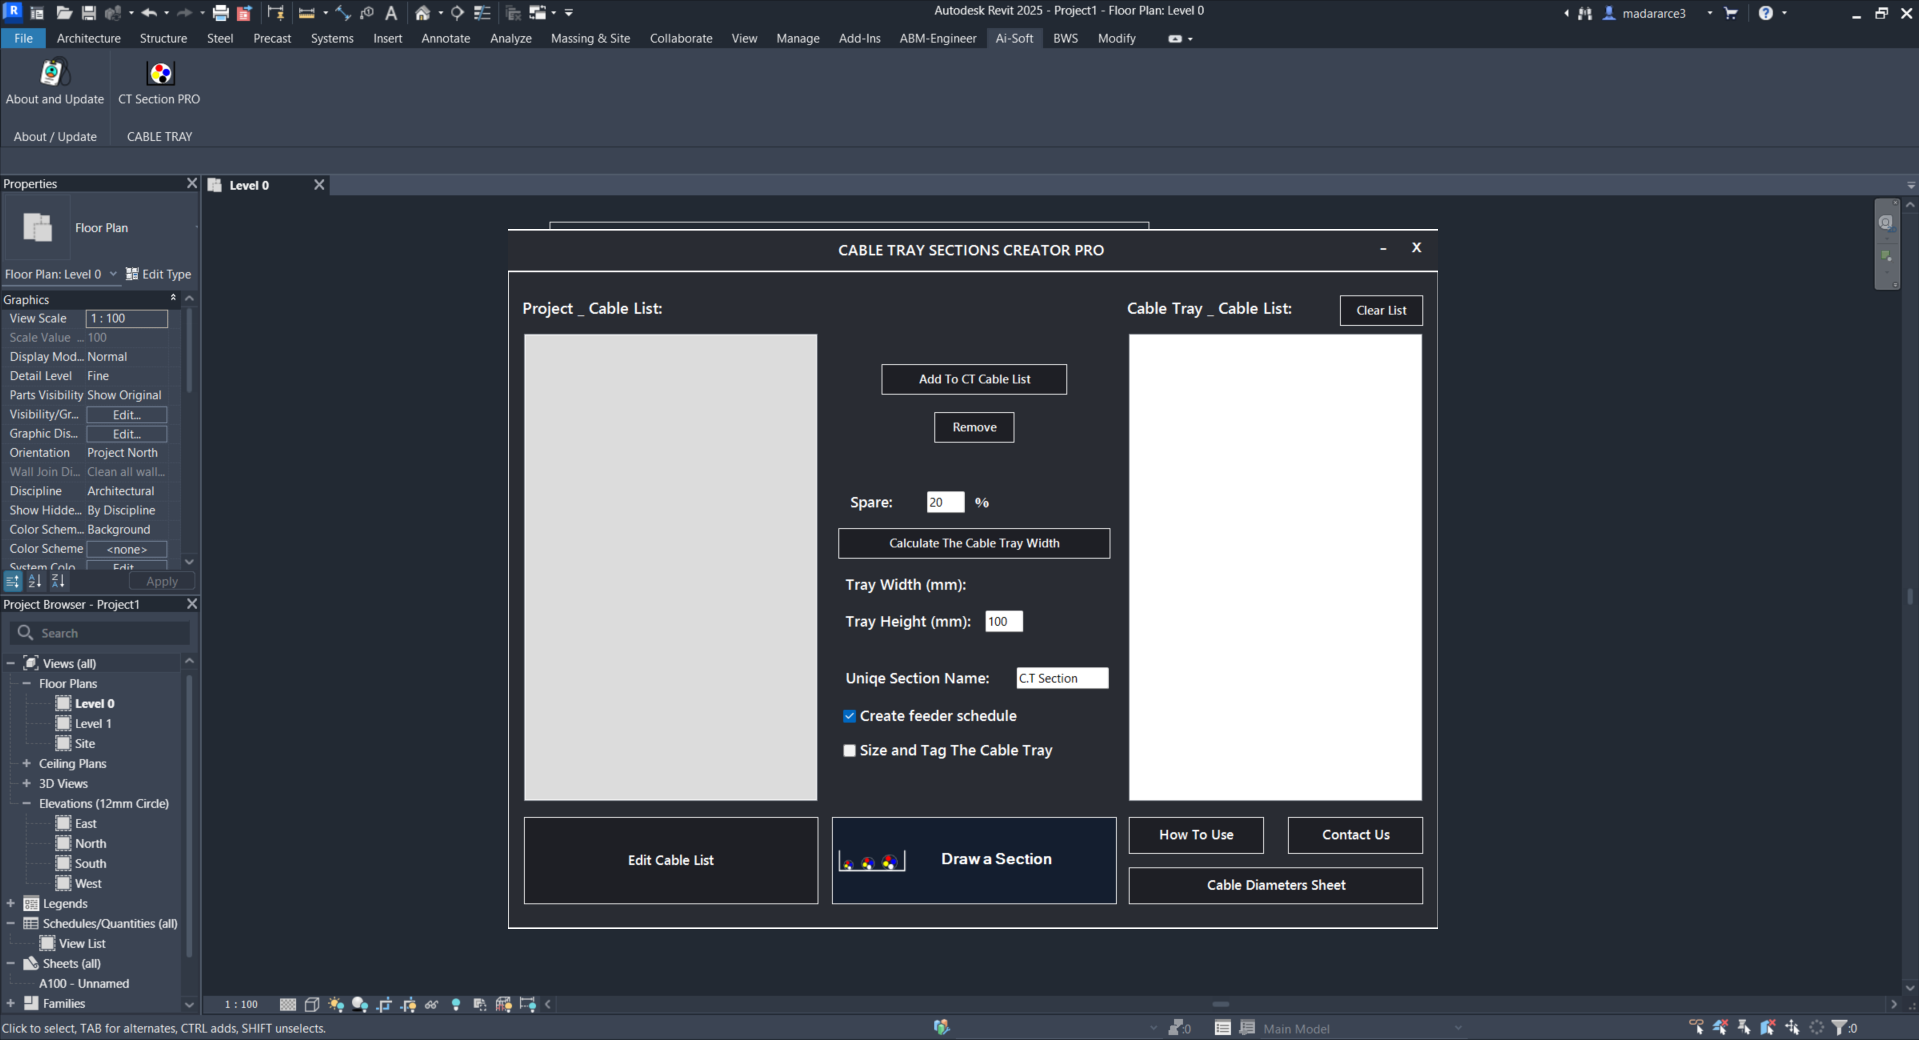Uncheck Create feeder schedule
The width and height of the screenshot is (1920, 1040).
[850, 716]
